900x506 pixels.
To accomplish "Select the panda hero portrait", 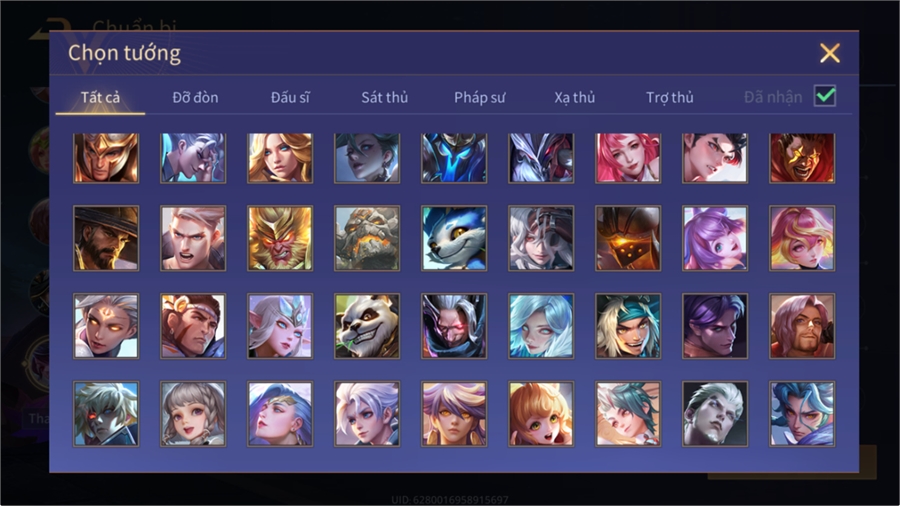I will (367, 326).
